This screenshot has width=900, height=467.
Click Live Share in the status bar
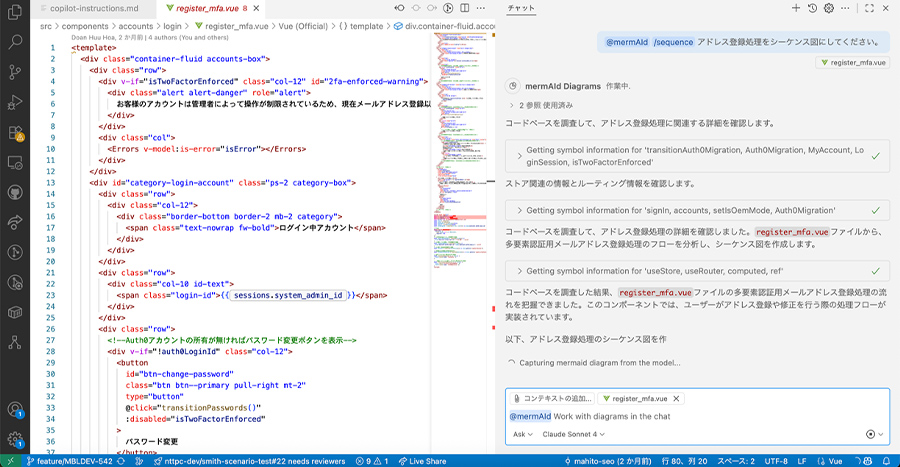(421, 461)
